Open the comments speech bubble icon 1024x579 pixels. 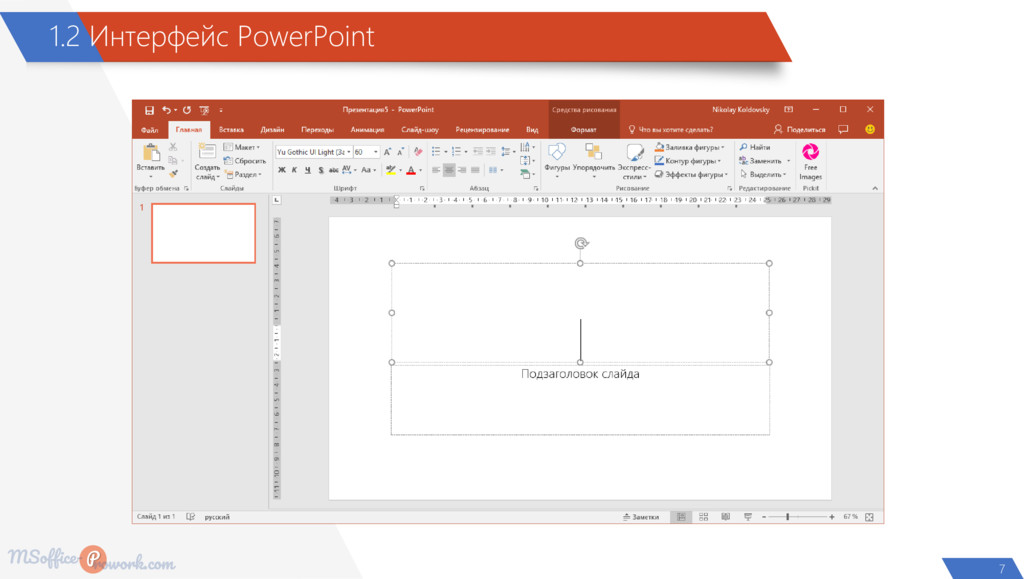843,129
